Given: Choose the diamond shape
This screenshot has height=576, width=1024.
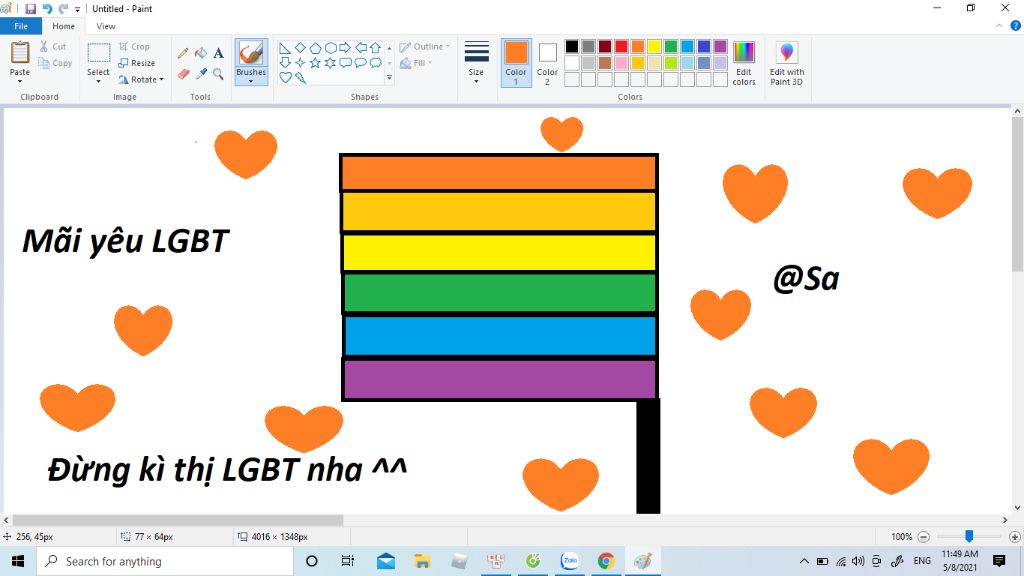Looking at the screenshot, I should 300,48.
